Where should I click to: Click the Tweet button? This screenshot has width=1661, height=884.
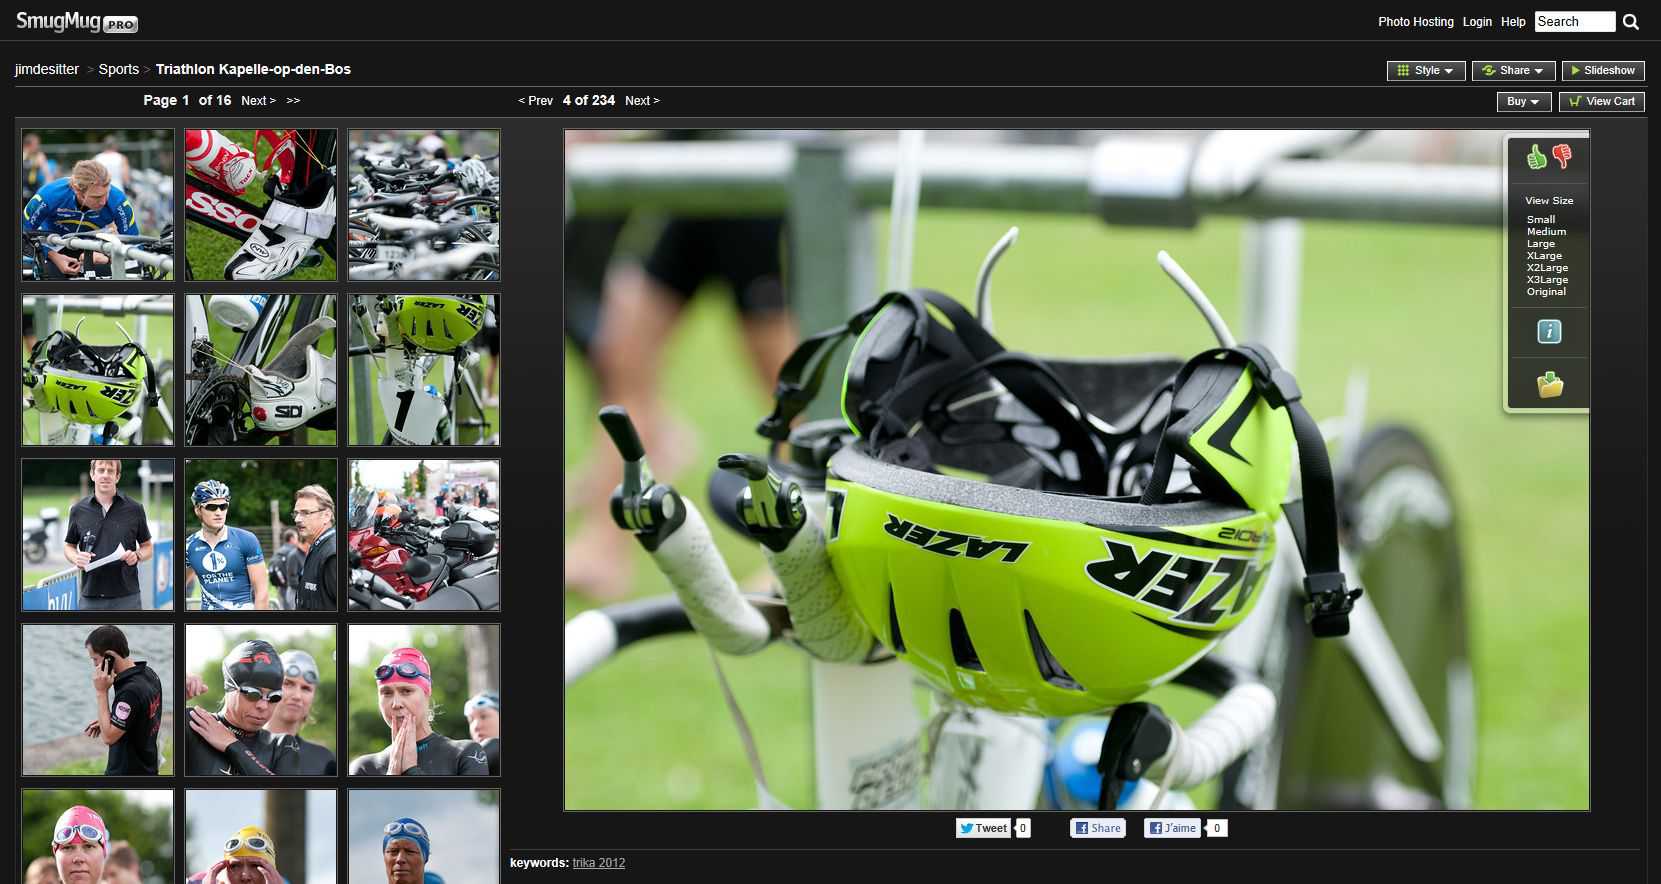983,828
